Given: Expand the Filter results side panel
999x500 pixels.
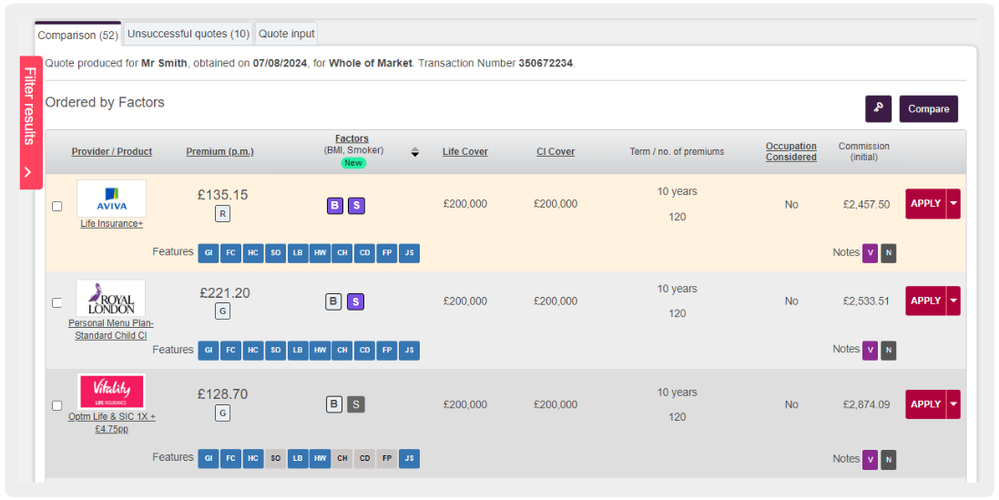Looking at the screenshot, I should point(31,122).
